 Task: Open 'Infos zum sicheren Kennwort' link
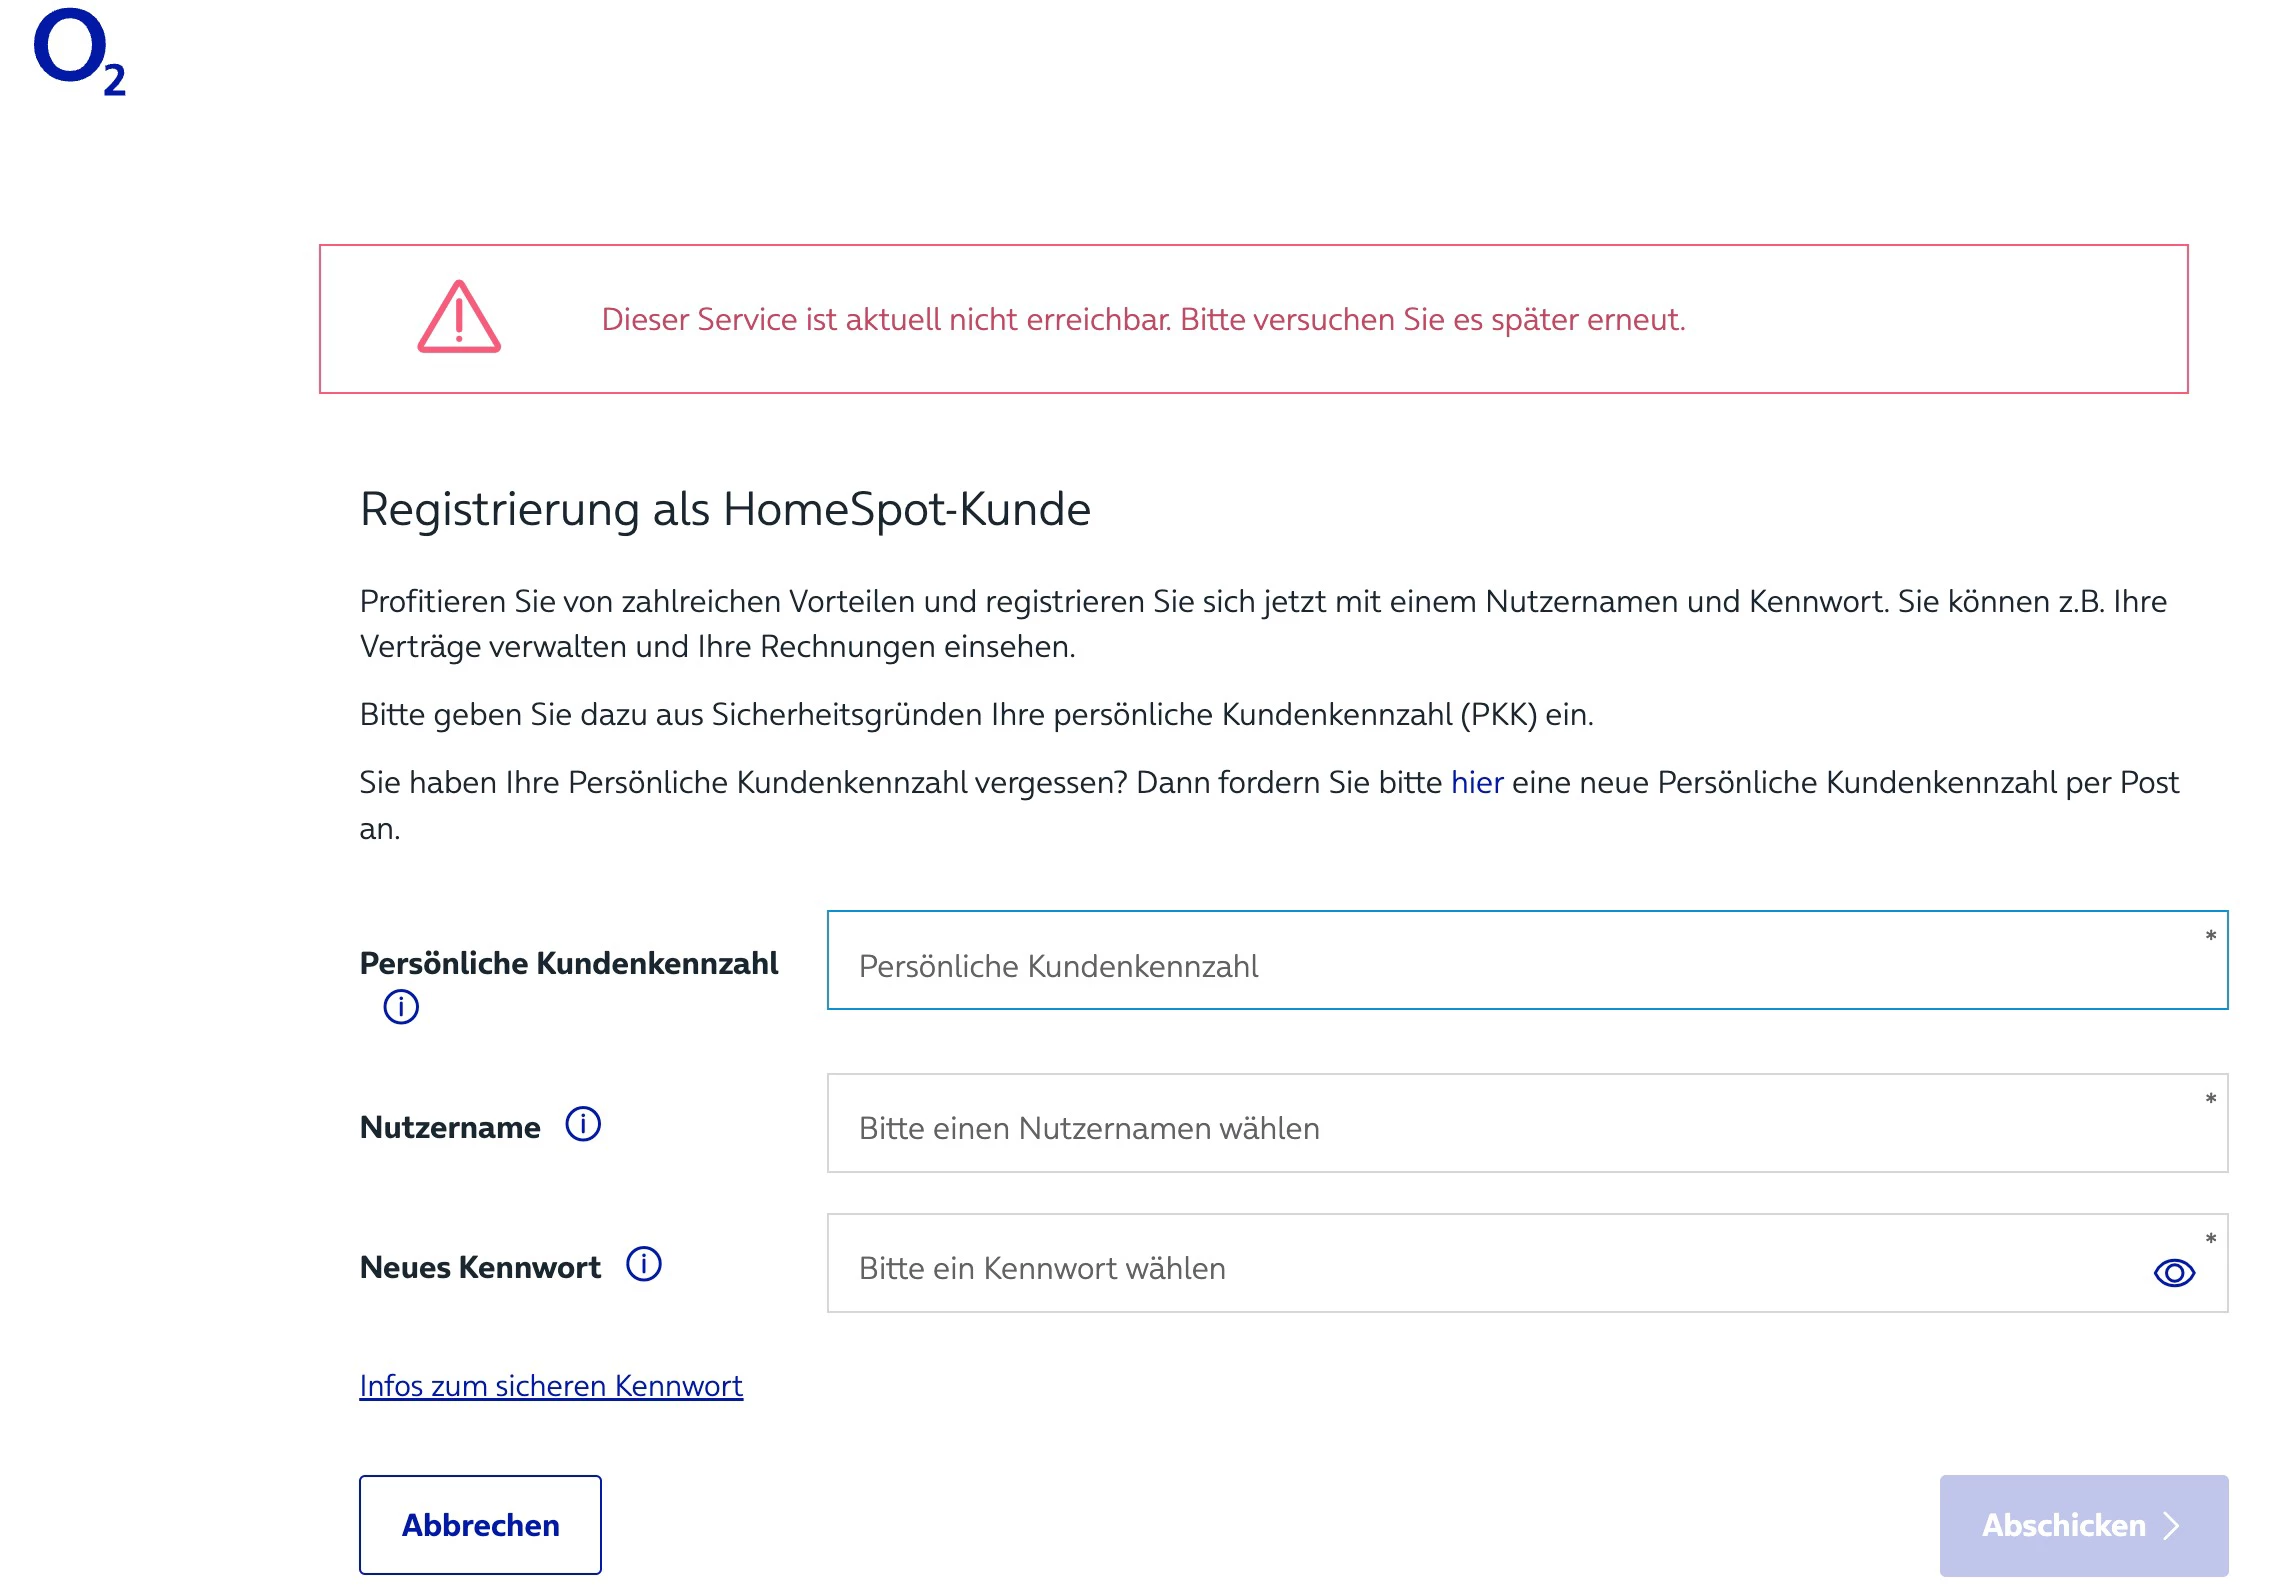point(551,1386)
